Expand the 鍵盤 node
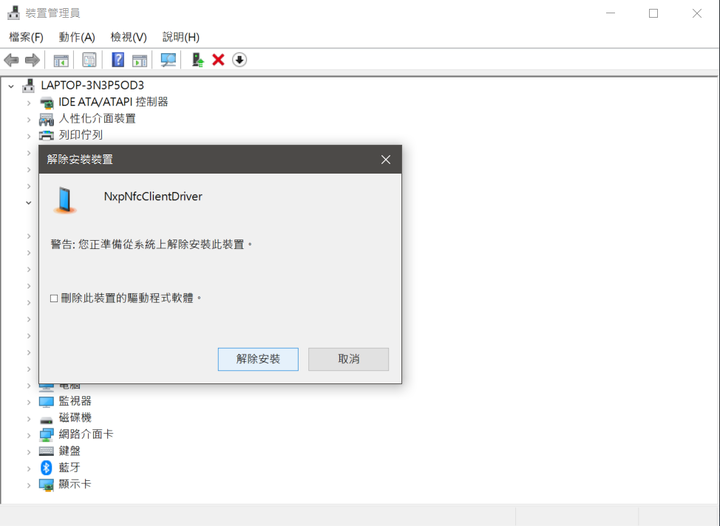The height and width of the screenshot is (526, 720). tap(28, 452)
